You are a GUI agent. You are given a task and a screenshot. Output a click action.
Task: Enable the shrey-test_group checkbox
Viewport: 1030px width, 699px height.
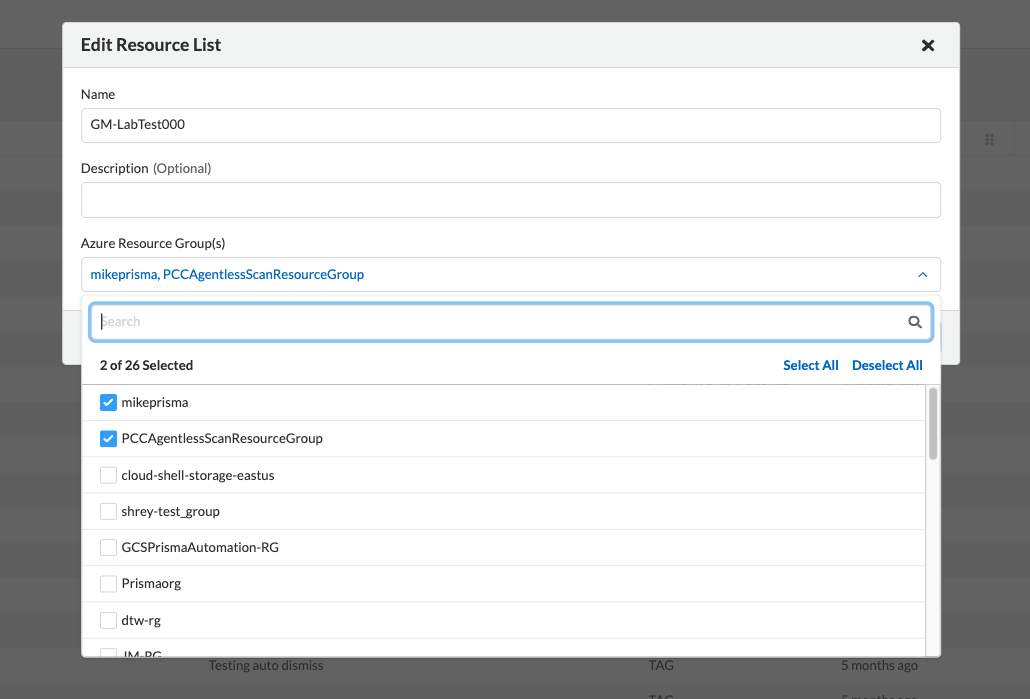pyautogui.click(x=109, y=511)
